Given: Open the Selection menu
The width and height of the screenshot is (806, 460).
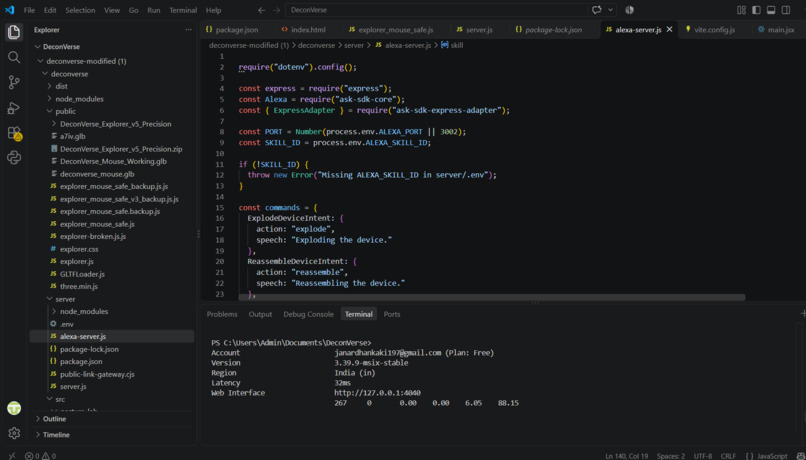Looking at the screenshot, I should point(80,10).
